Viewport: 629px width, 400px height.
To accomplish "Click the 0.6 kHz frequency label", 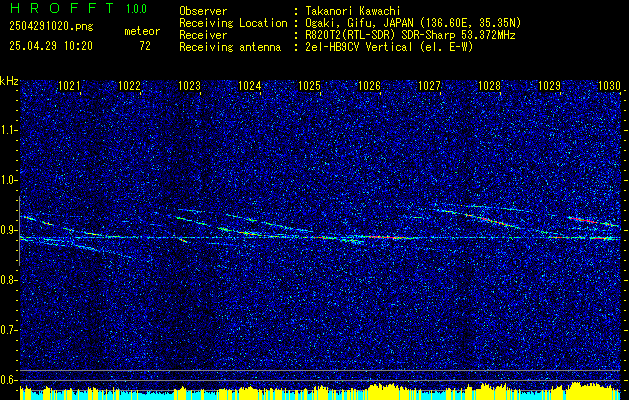I will click(x=8, y=380).
